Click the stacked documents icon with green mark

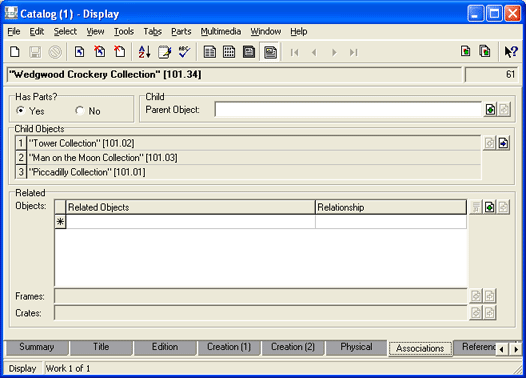click(485, 51)
